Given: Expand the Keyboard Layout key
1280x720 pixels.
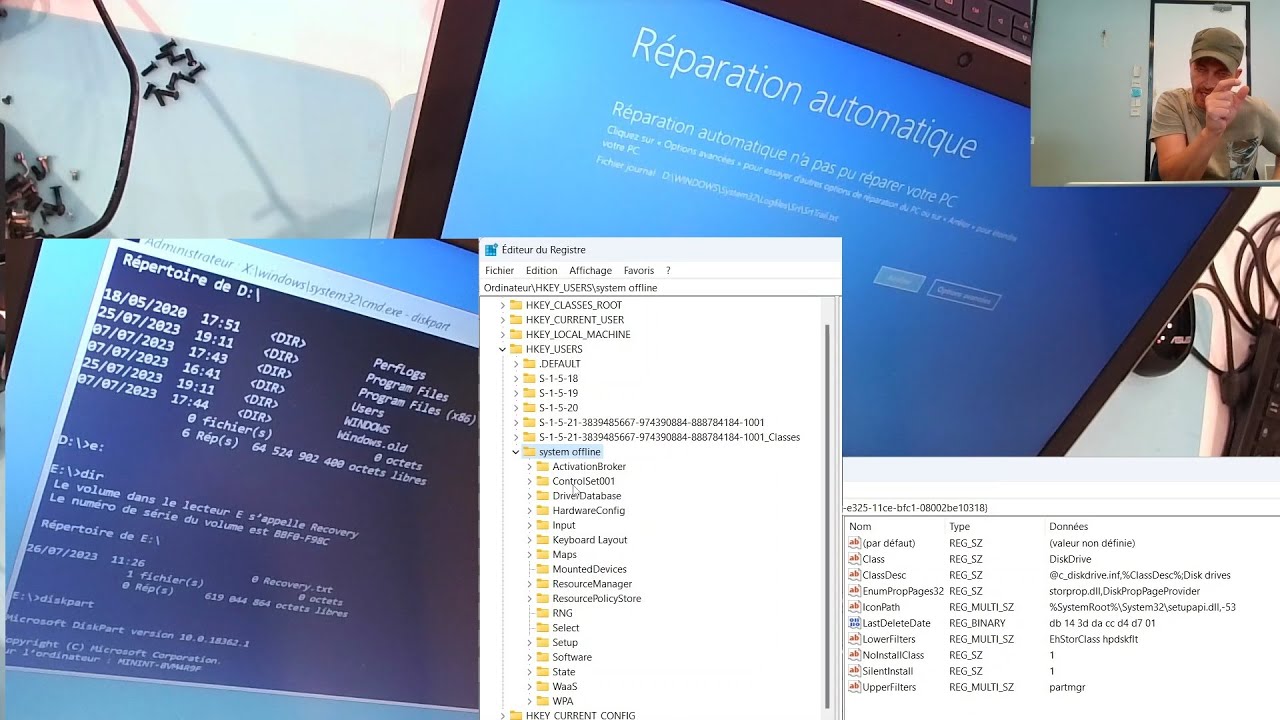Looking at the screenshot, I should click(x=530, y=540).
